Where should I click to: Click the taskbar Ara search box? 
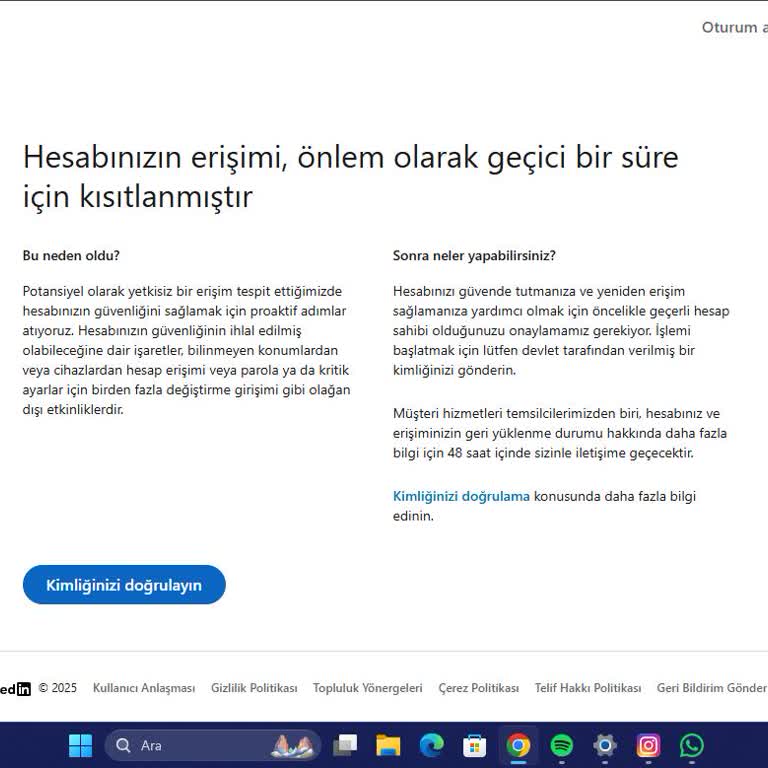click(x=213, y=745)
